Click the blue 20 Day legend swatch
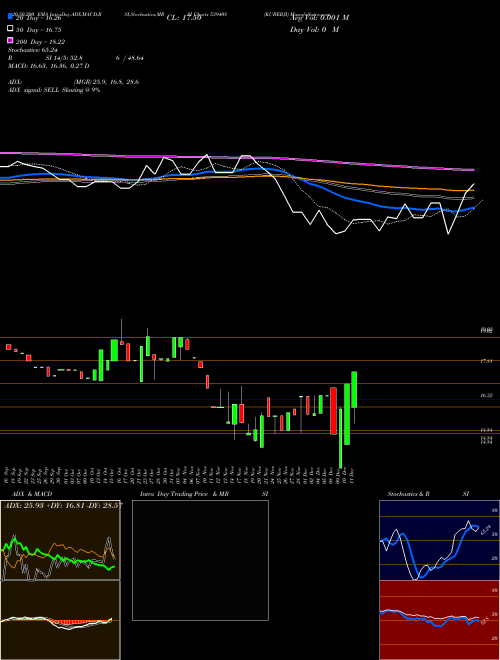The width and height of the screenshot is (500, 660). [x=10, y=17]
